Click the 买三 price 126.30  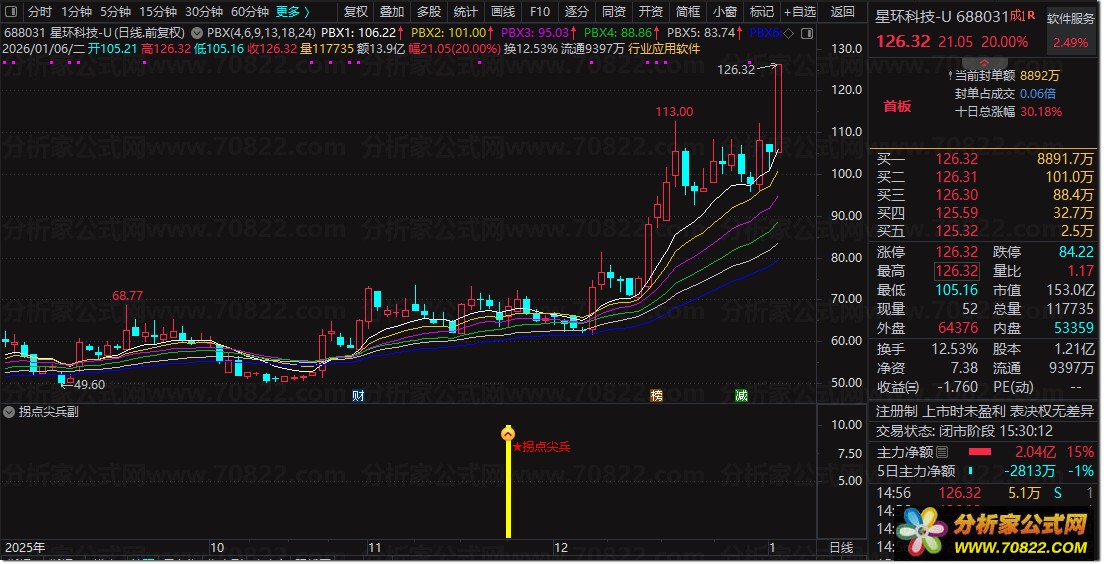[956, 195]
